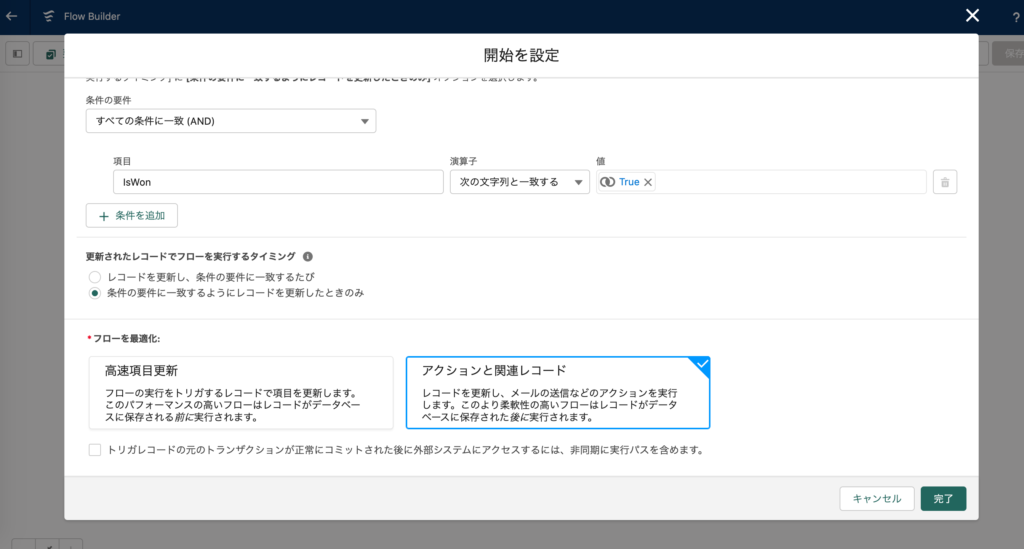Click the value combobox next to True
This screenshot has height=549, width=1024.
[790, 182]
